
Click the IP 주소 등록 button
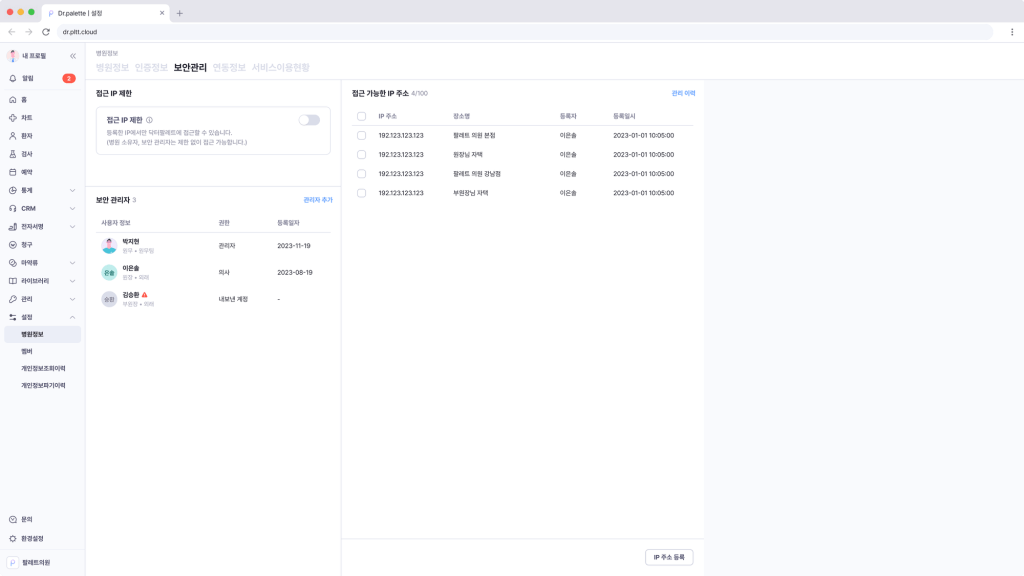(x=668, y=557)
